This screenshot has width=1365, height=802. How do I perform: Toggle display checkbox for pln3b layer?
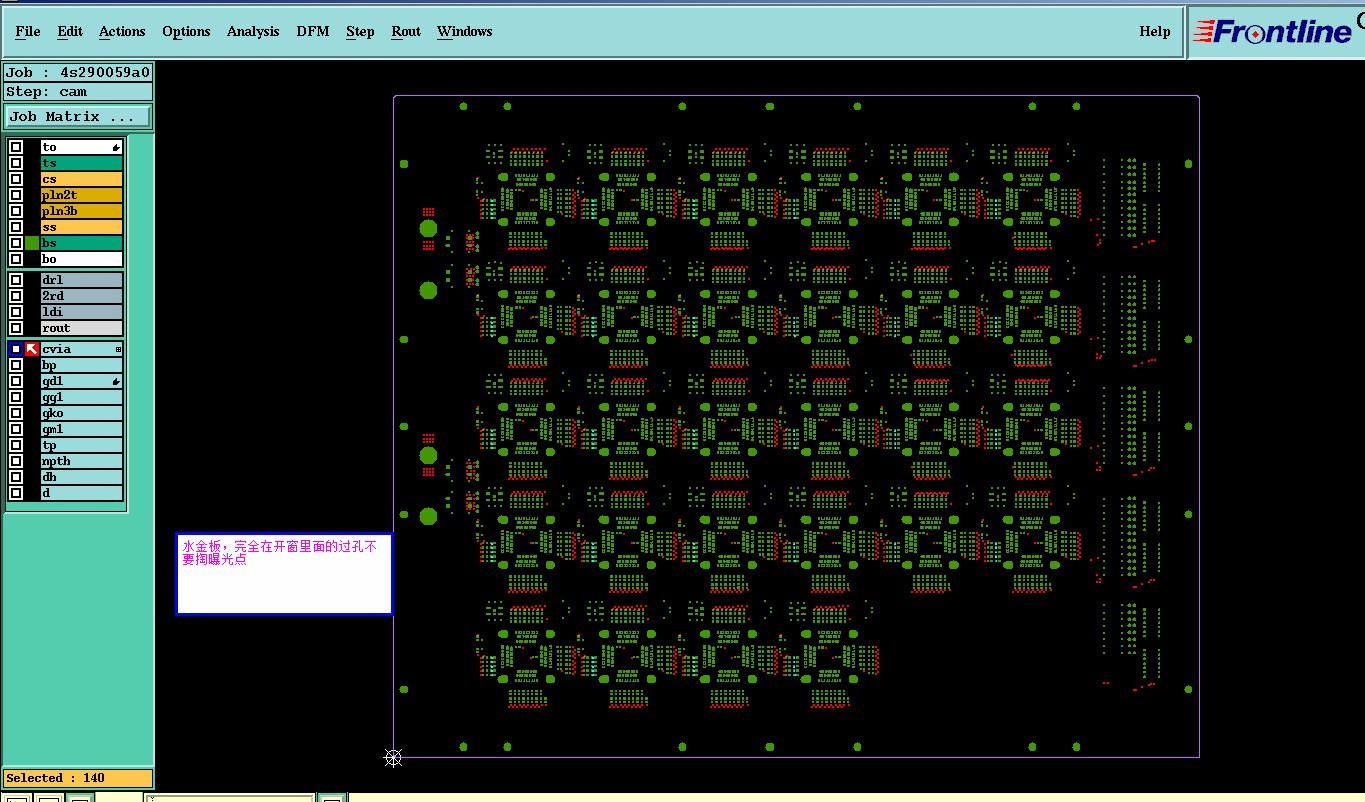point(16,211)
